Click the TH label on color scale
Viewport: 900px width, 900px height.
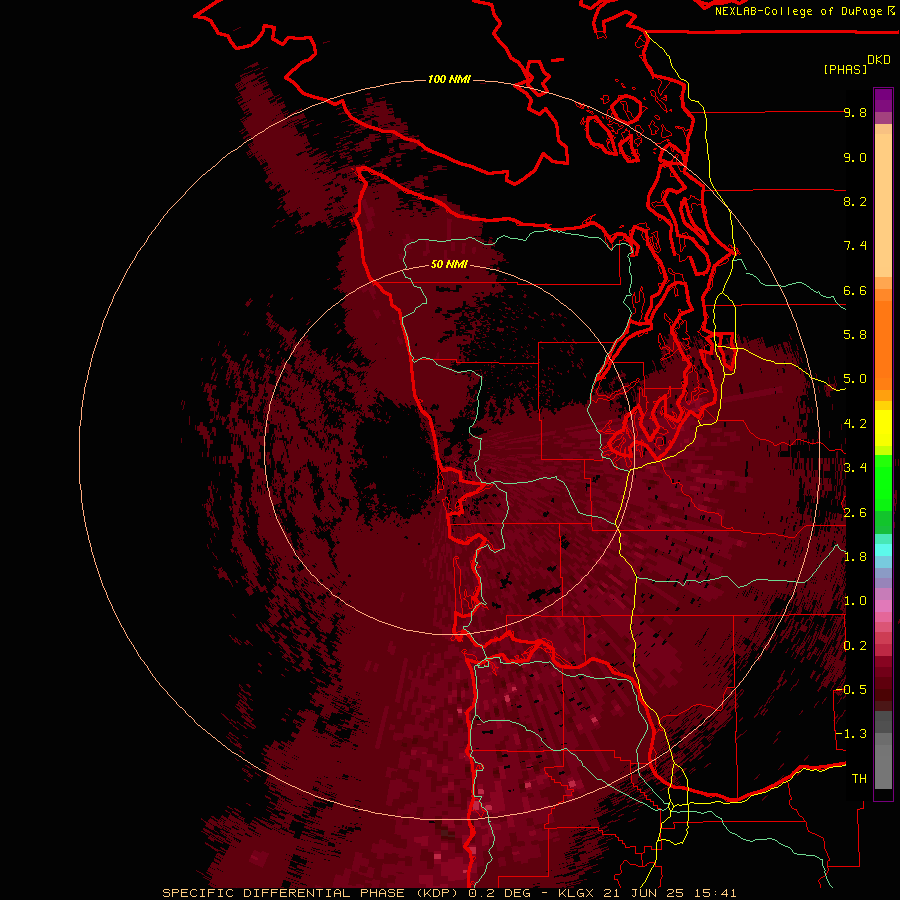859,778
